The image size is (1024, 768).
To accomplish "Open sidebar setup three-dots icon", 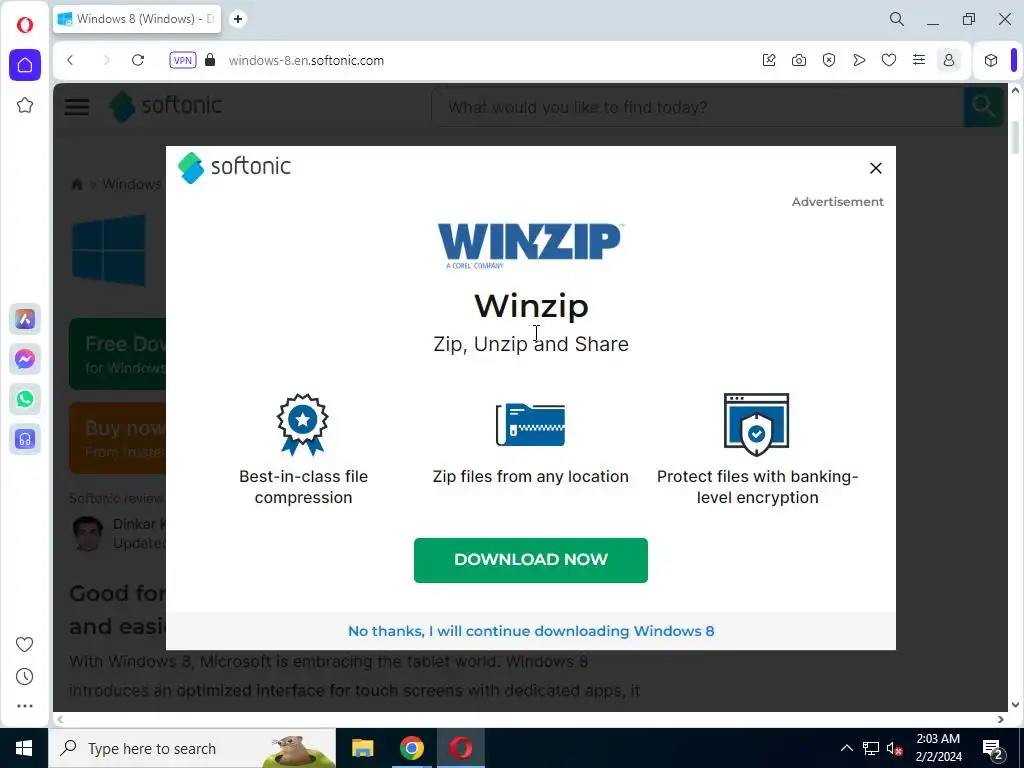I will tap(24, 706).
